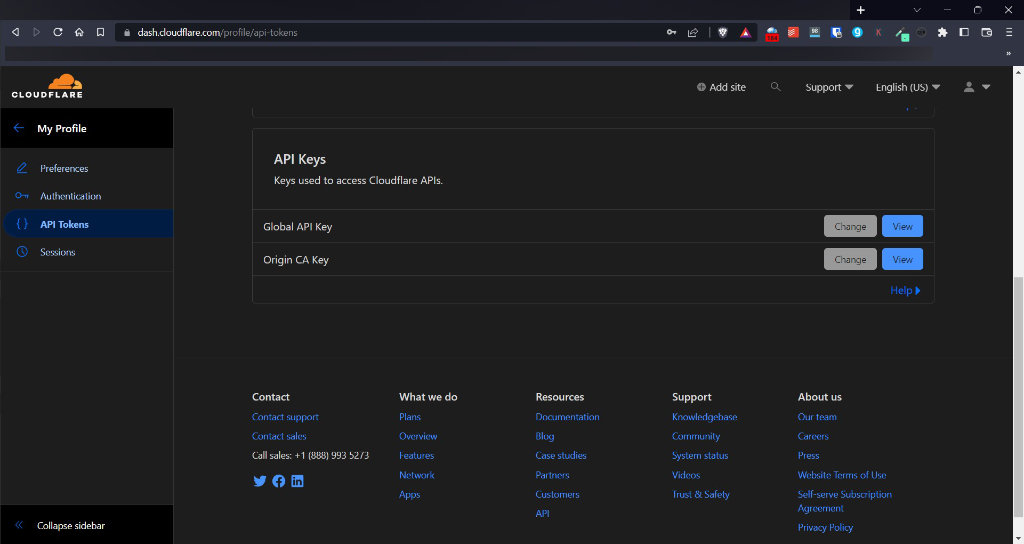Viewport: 1024px width, 544px height.
Task: Click the Help link in API Keys
Action: click(x=905, y=290)
